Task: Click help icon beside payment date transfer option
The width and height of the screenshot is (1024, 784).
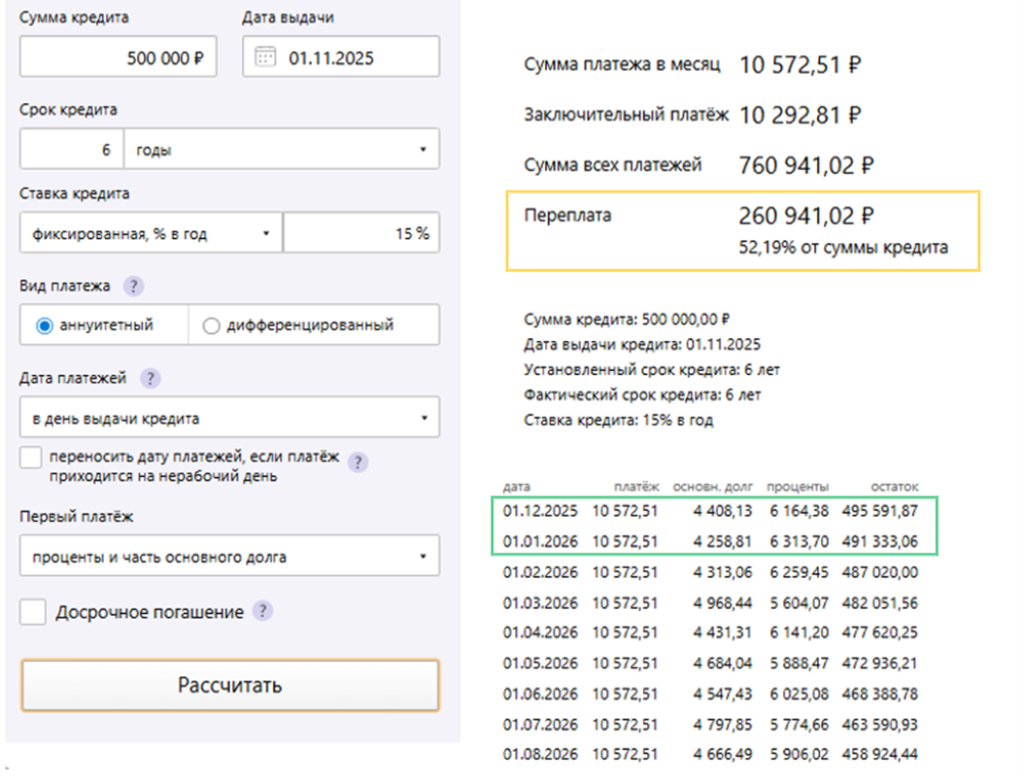Action: [357, 462]
